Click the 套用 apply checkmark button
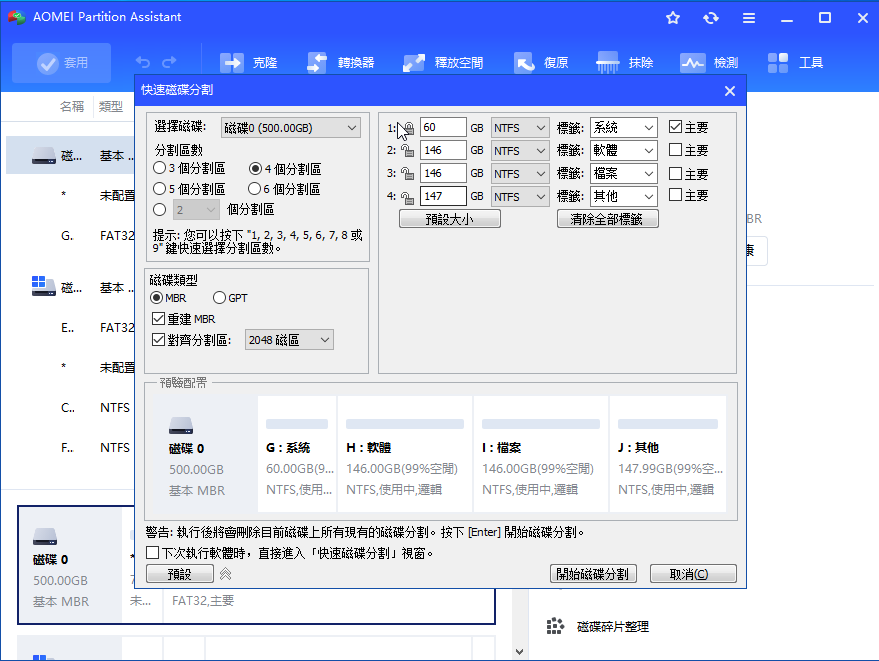 click(x=62, y=63)
